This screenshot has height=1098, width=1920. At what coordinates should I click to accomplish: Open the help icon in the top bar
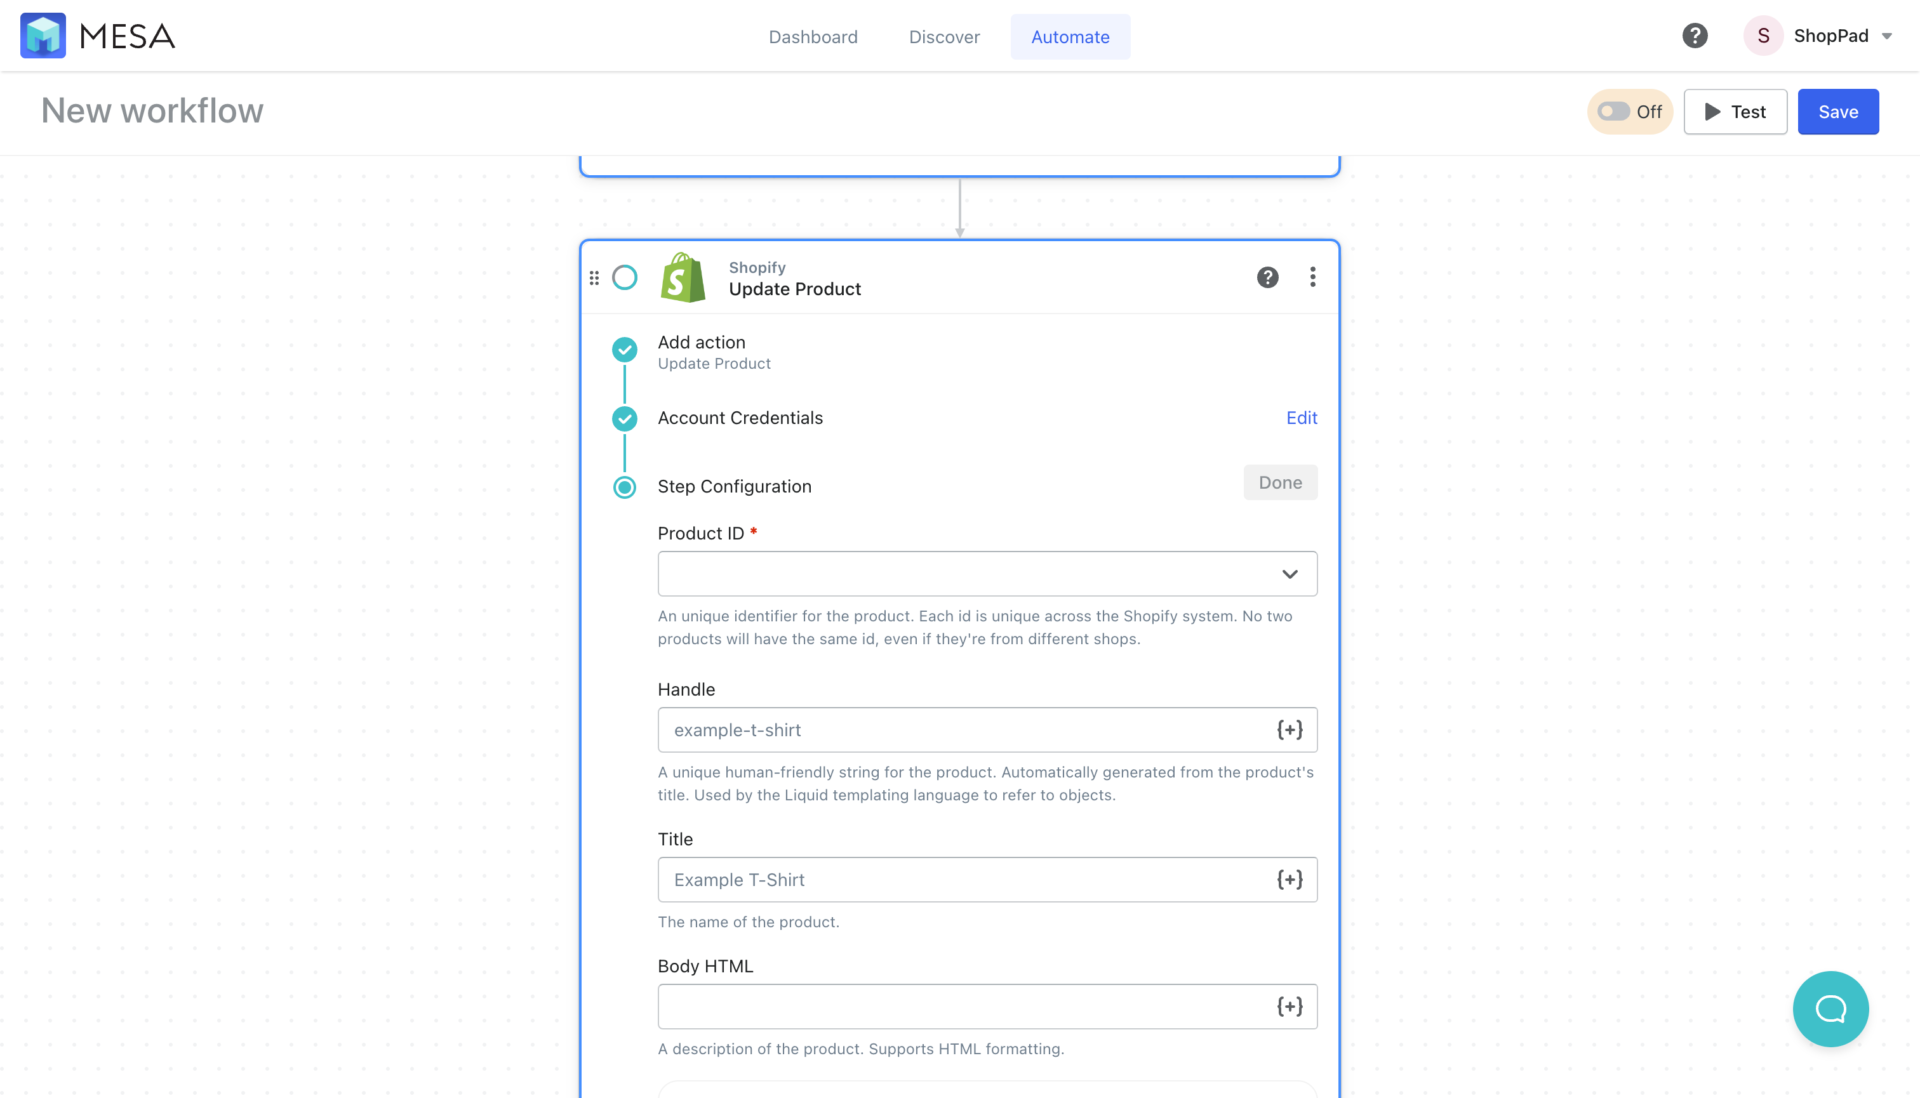[x=1695, y=35]
